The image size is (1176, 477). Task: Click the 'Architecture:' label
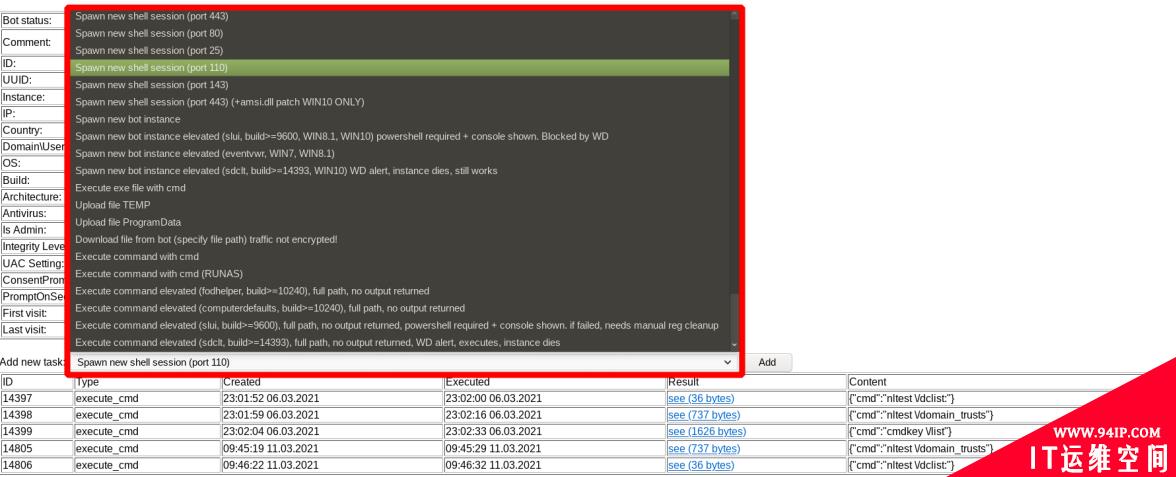coord(32,196)
